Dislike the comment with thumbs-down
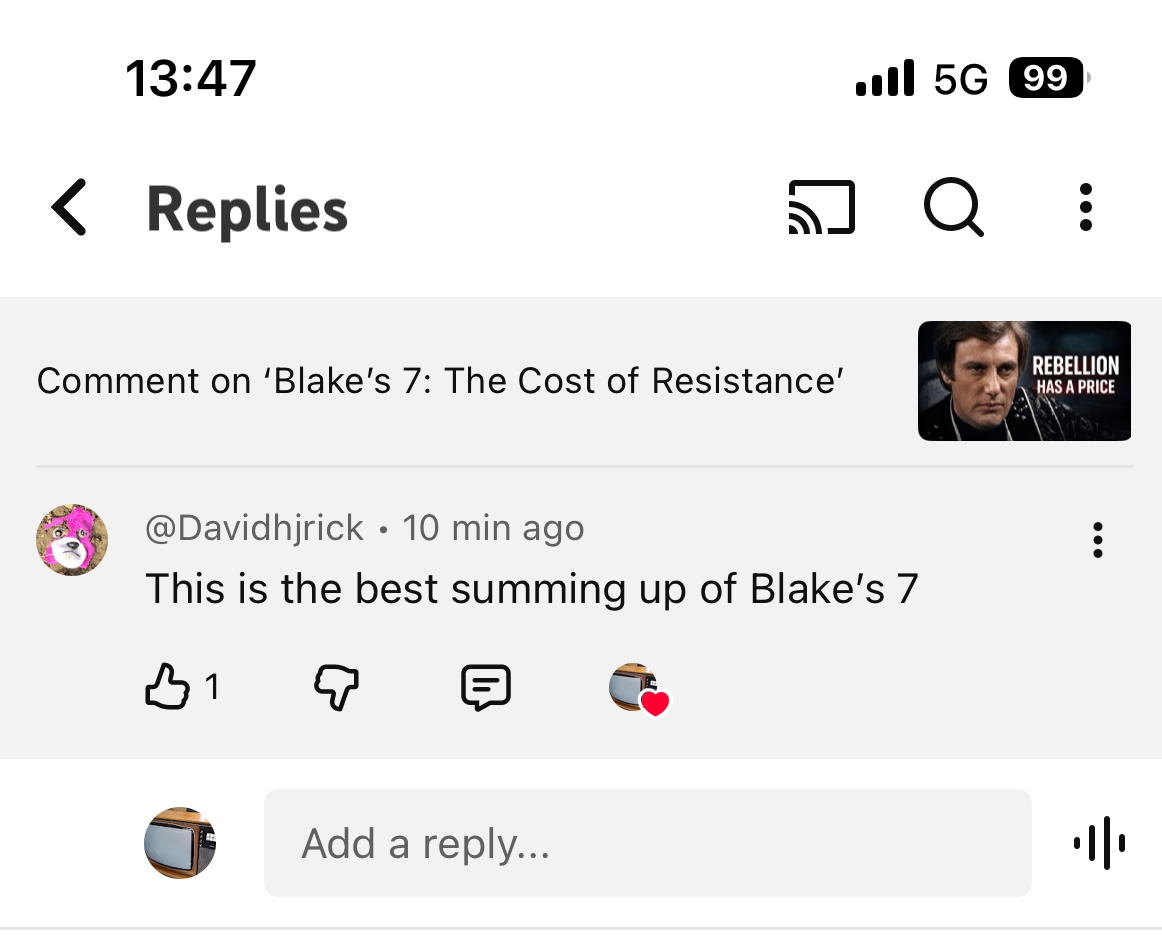Screen dimensions: 1162x947 pyautogui.click(x=337, y=688)
